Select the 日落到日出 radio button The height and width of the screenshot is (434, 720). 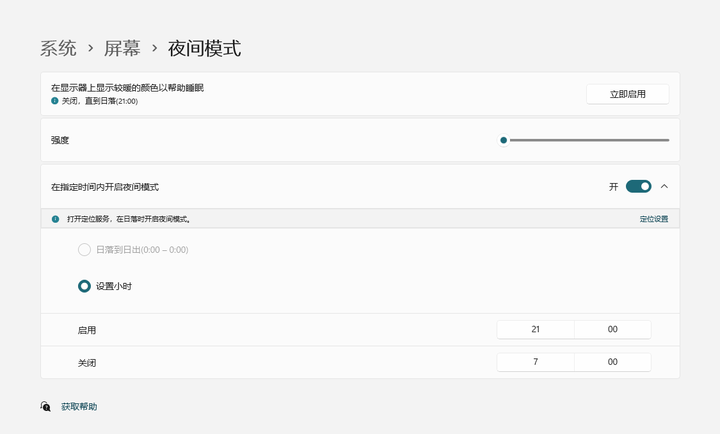point(84,250)
